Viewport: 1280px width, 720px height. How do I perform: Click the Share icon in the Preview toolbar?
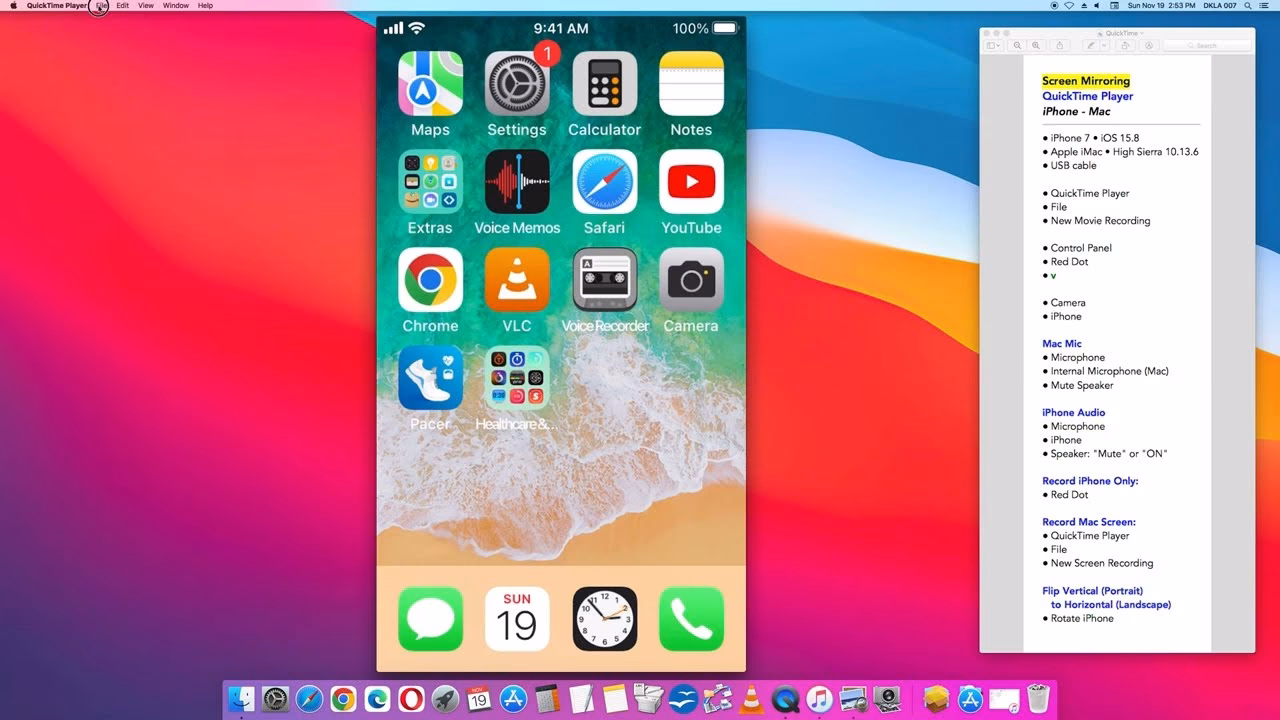1060,45
